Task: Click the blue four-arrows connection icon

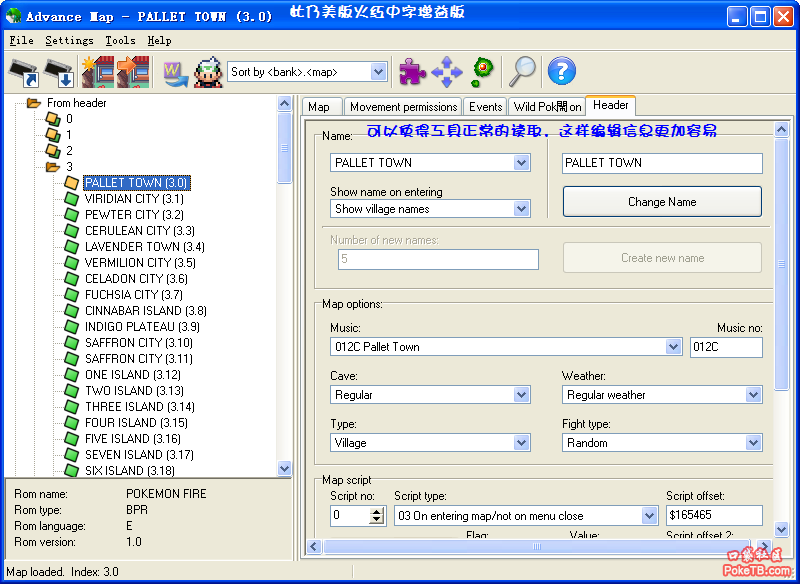Action: coord(446,72)
